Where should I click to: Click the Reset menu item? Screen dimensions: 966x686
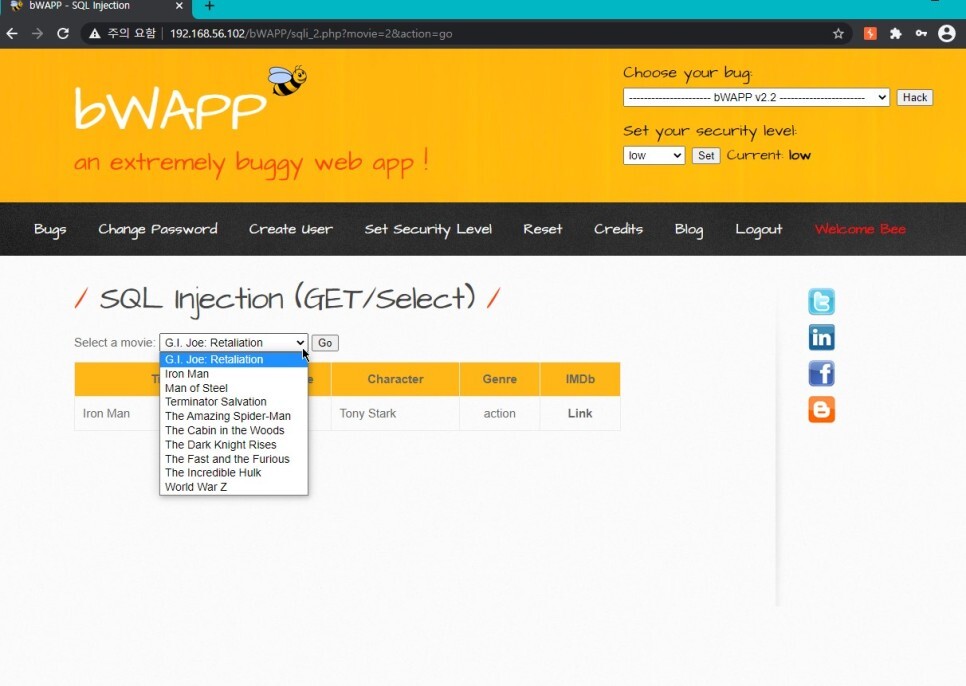(x=543, y=229)
